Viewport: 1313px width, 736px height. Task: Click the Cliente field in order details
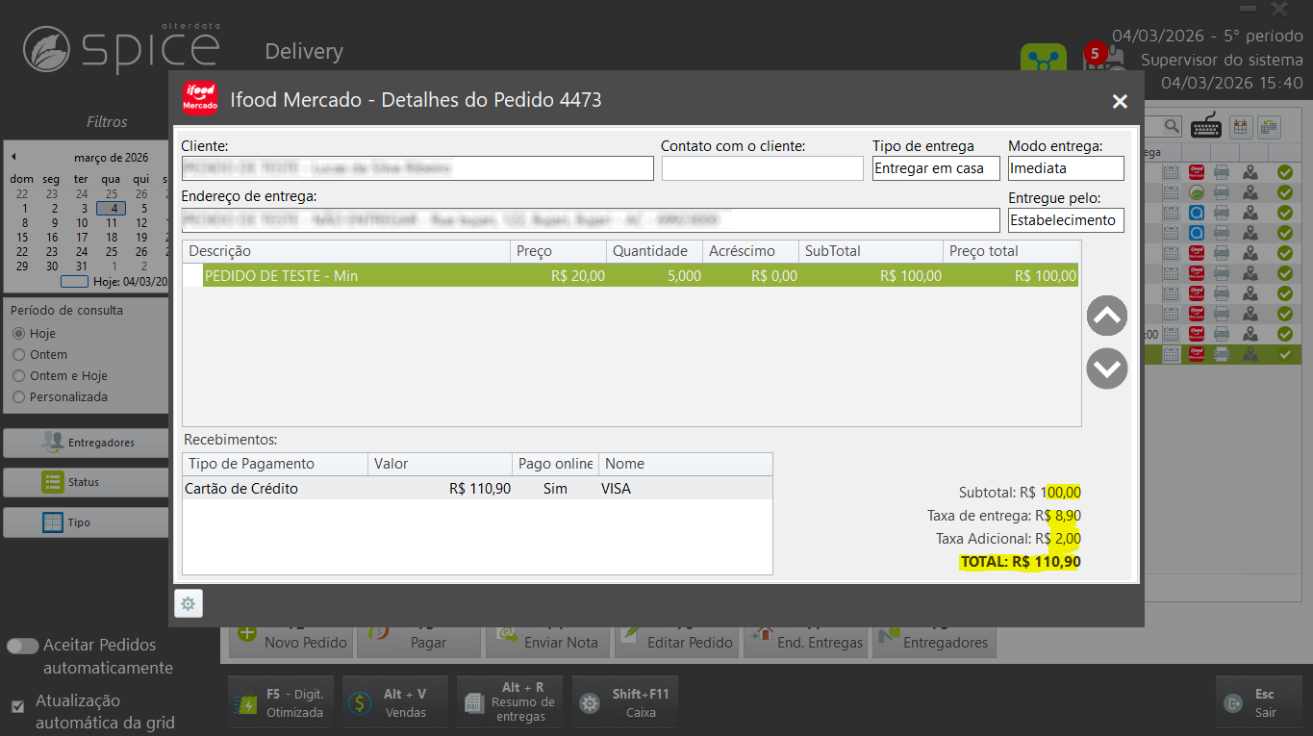pos(417,168)
